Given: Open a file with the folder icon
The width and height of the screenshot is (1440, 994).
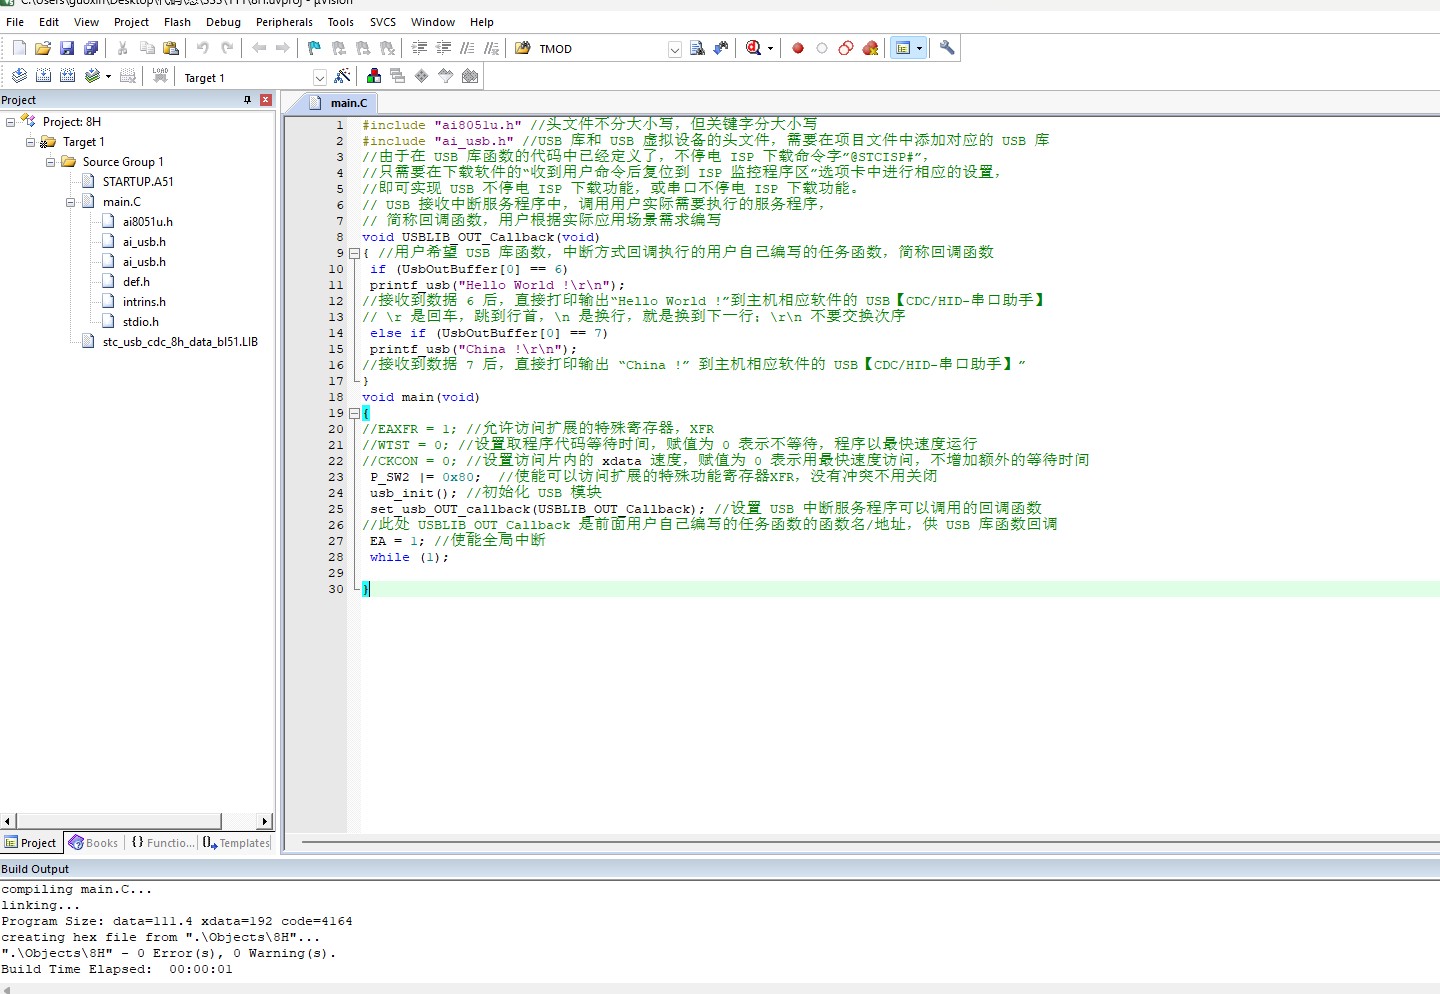Looking at the screenshot, I should pyautogui.click(x=43, y=48).
